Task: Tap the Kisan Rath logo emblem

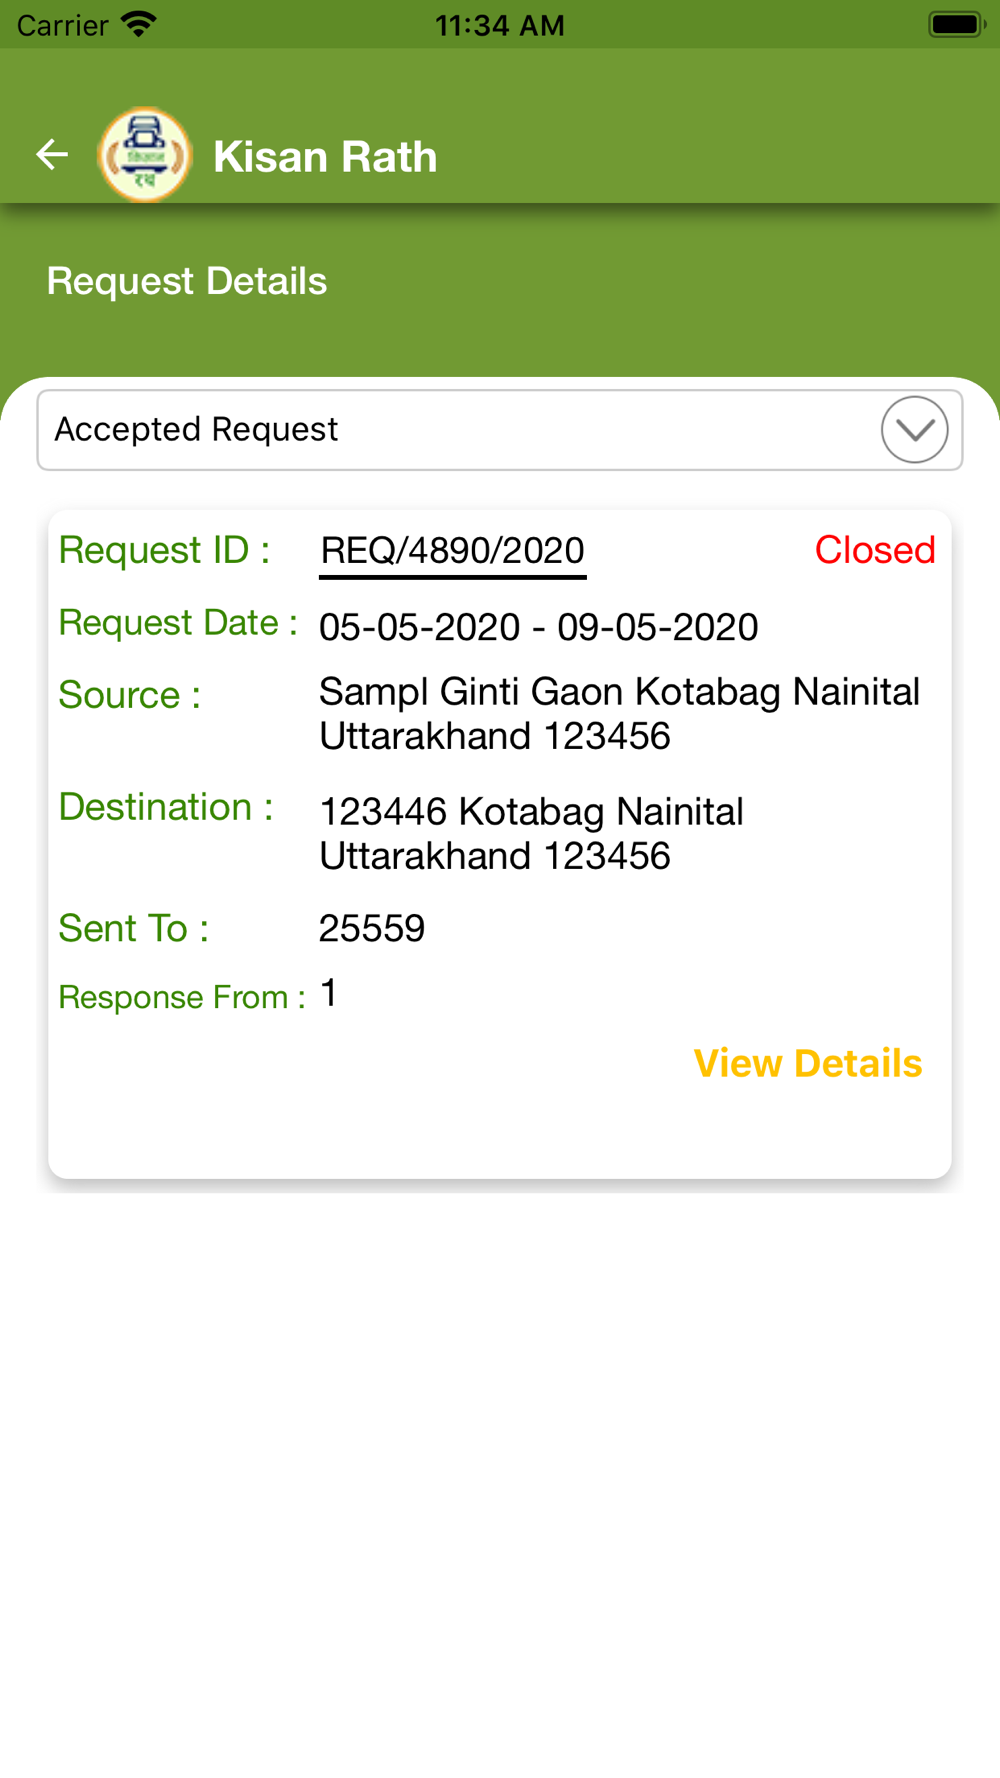Action: (144, 155)
